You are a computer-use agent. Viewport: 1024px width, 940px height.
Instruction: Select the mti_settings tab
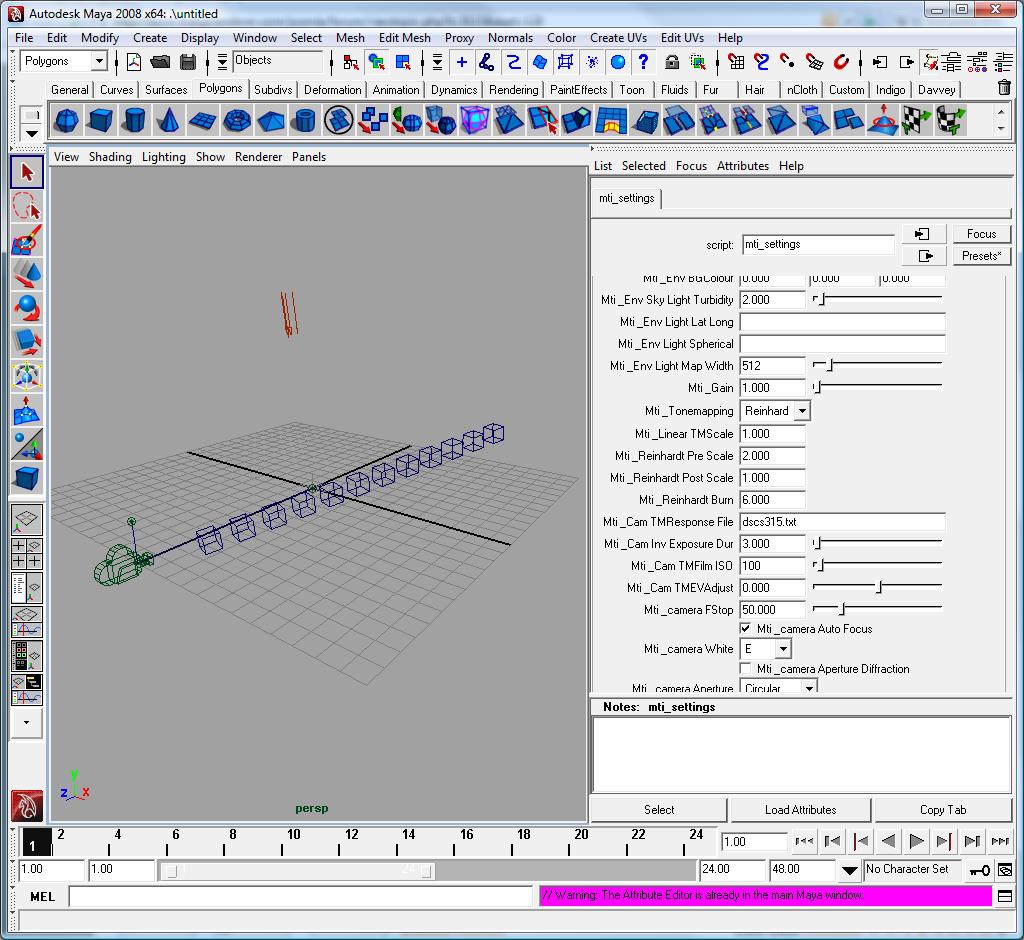pos(626,198)
